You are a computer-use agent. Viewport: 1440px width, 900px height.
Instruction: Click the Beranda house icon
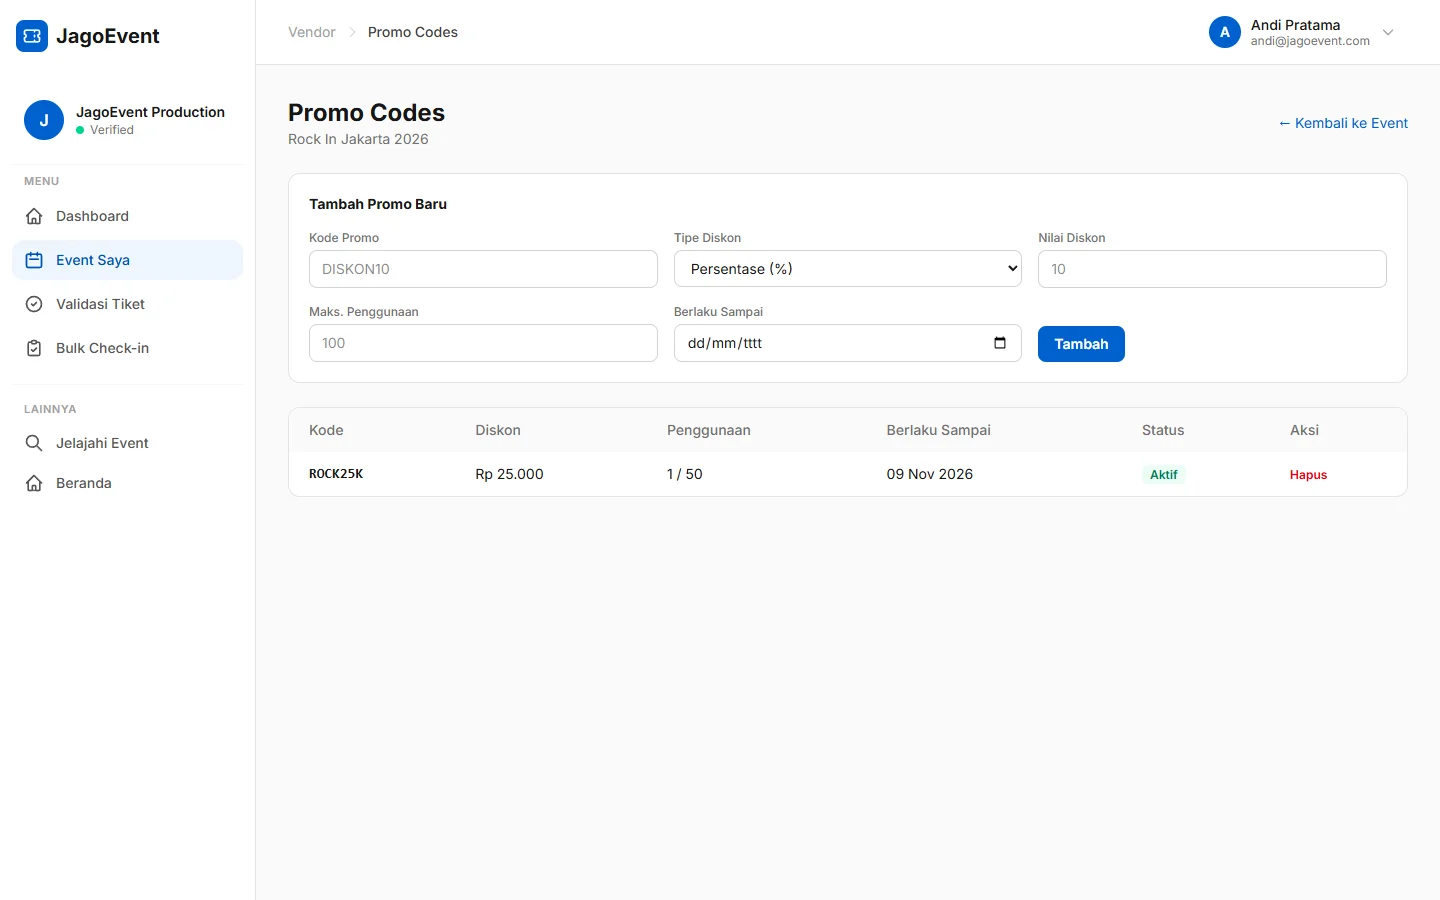34,483
